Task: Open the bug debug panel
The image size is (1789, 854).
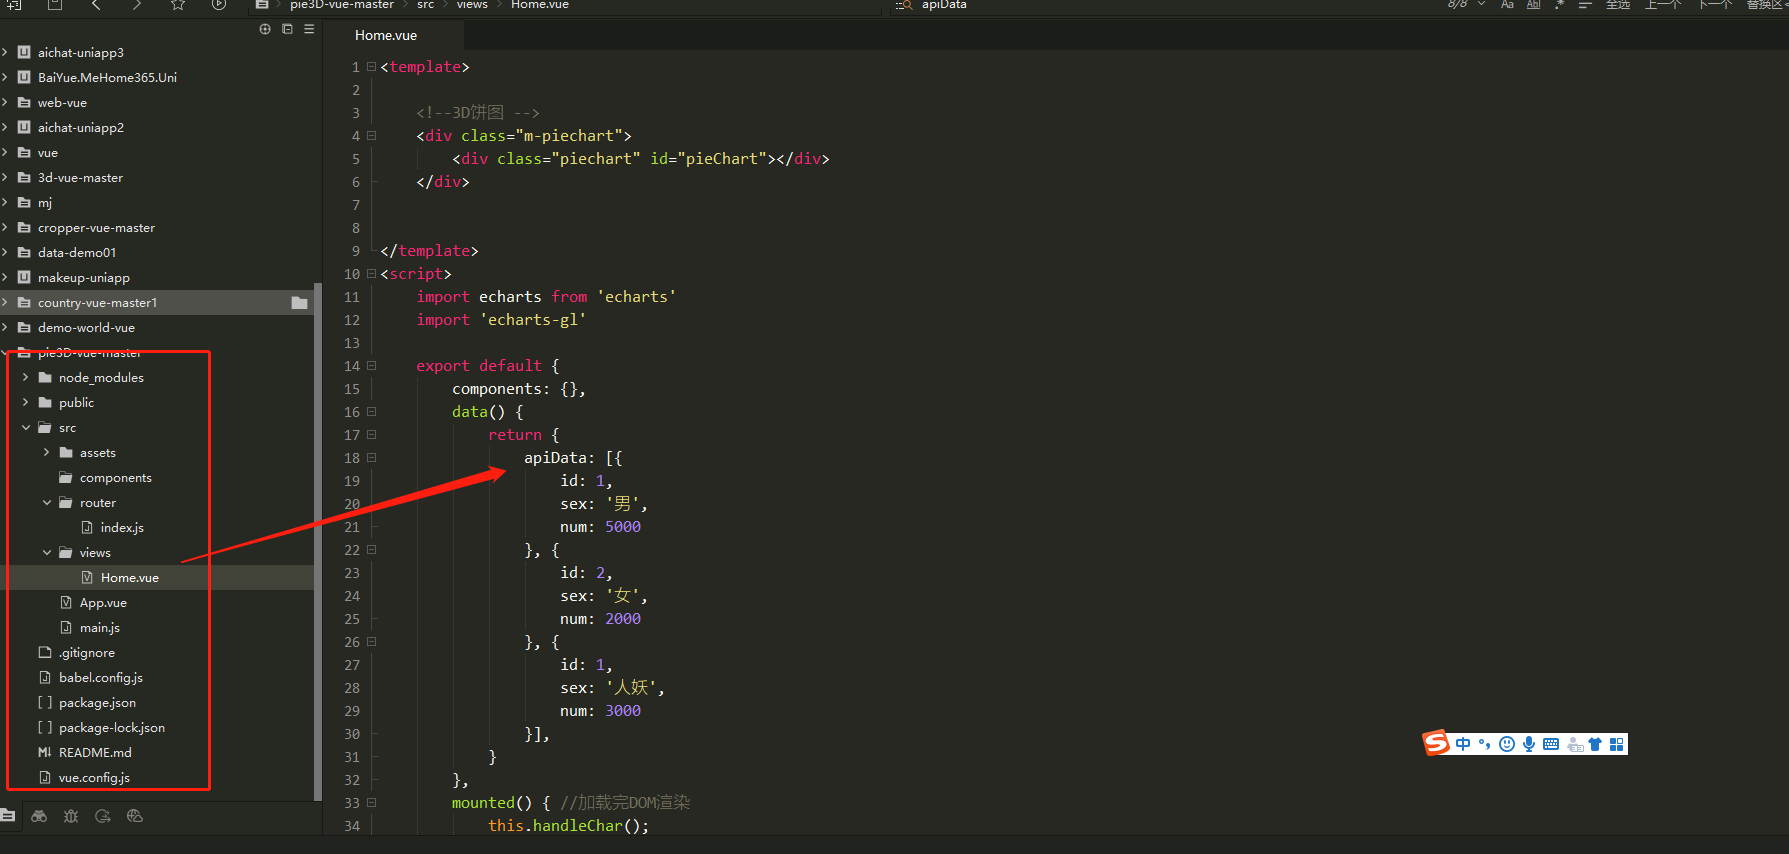Action: pyautogui.click(x=71, y=816)
